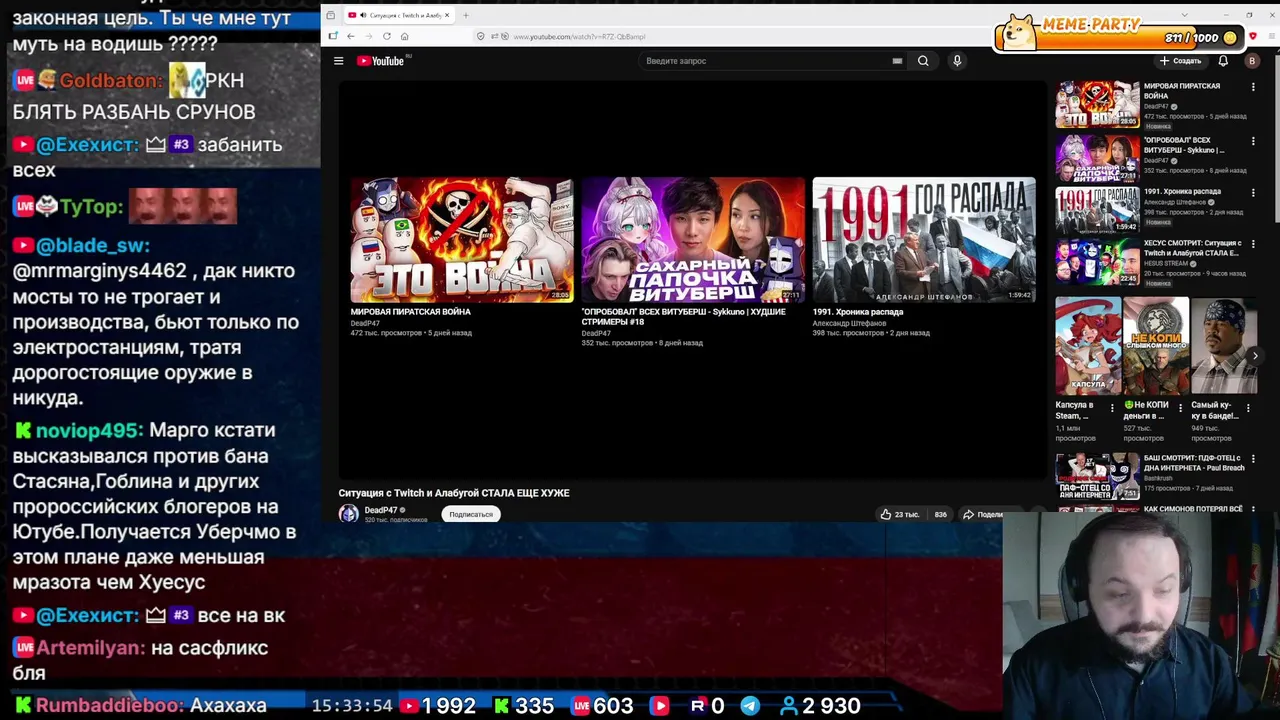Open sidebar thumbnail of 1991. Хроника распада
Viewport: 1280px width, 720px height.
click(1097, 210)
